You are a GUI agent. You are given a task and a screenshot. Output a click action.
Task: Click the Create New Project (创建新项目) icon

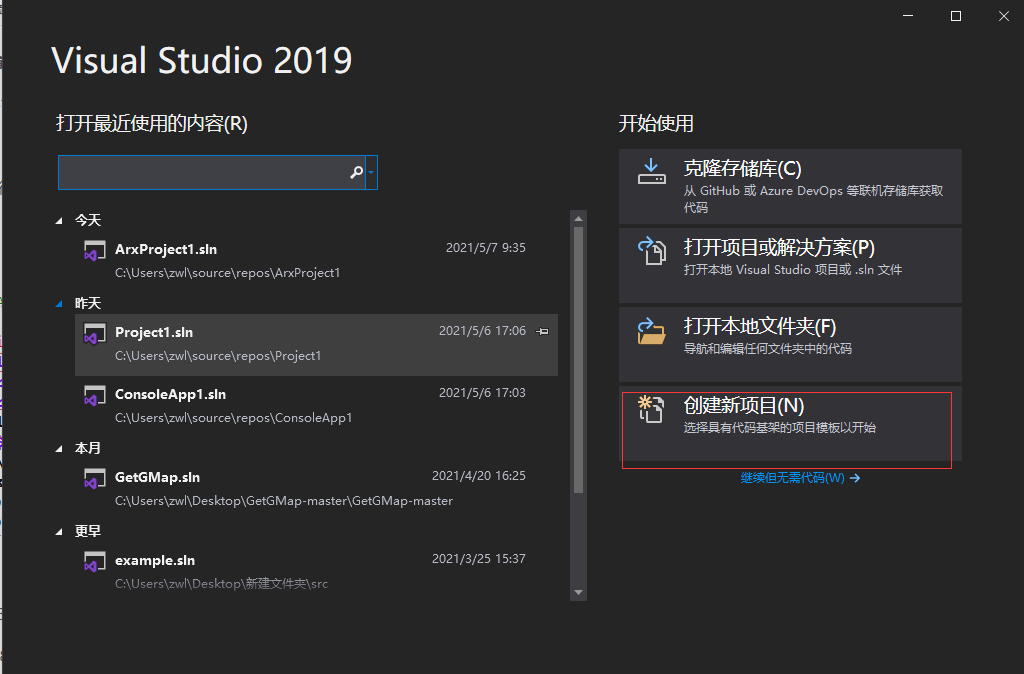pyautogui.click(x=652, y=409)
